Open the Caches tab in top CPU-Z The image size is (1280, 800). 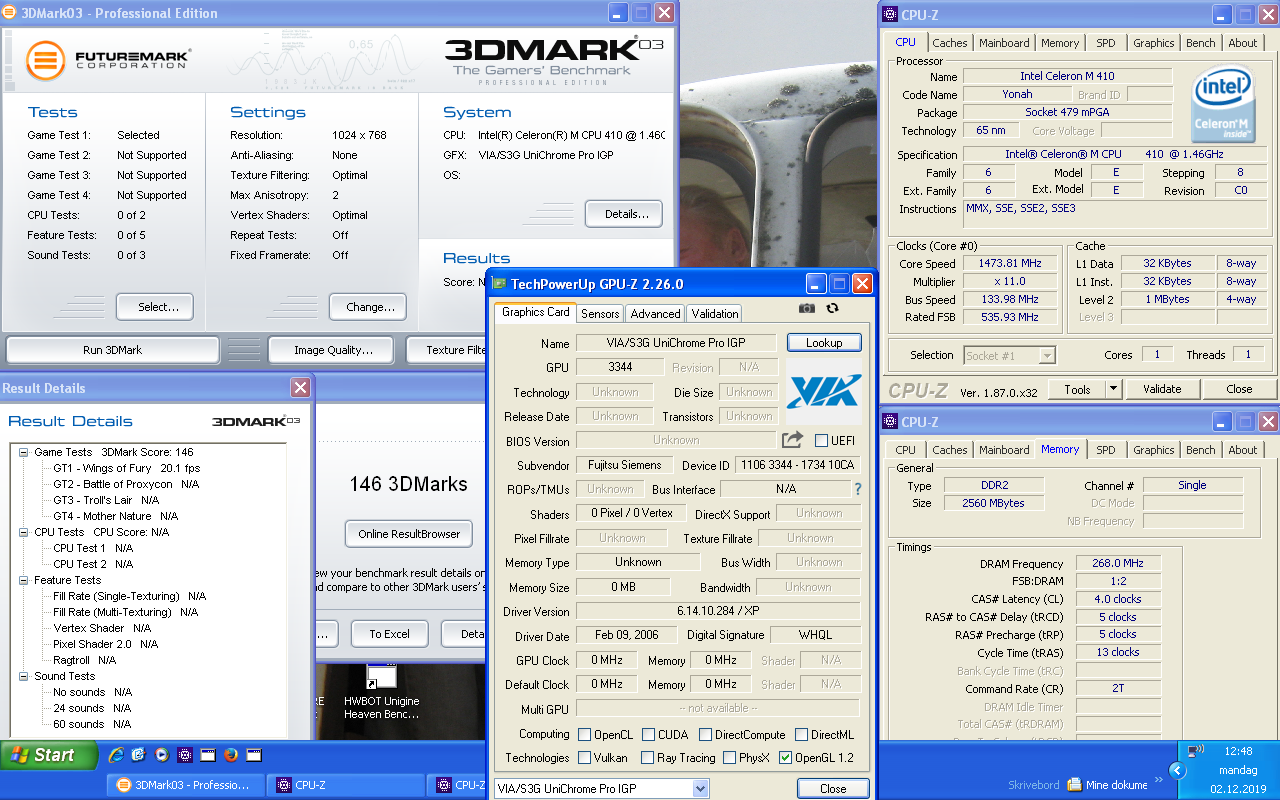point(950,43)
